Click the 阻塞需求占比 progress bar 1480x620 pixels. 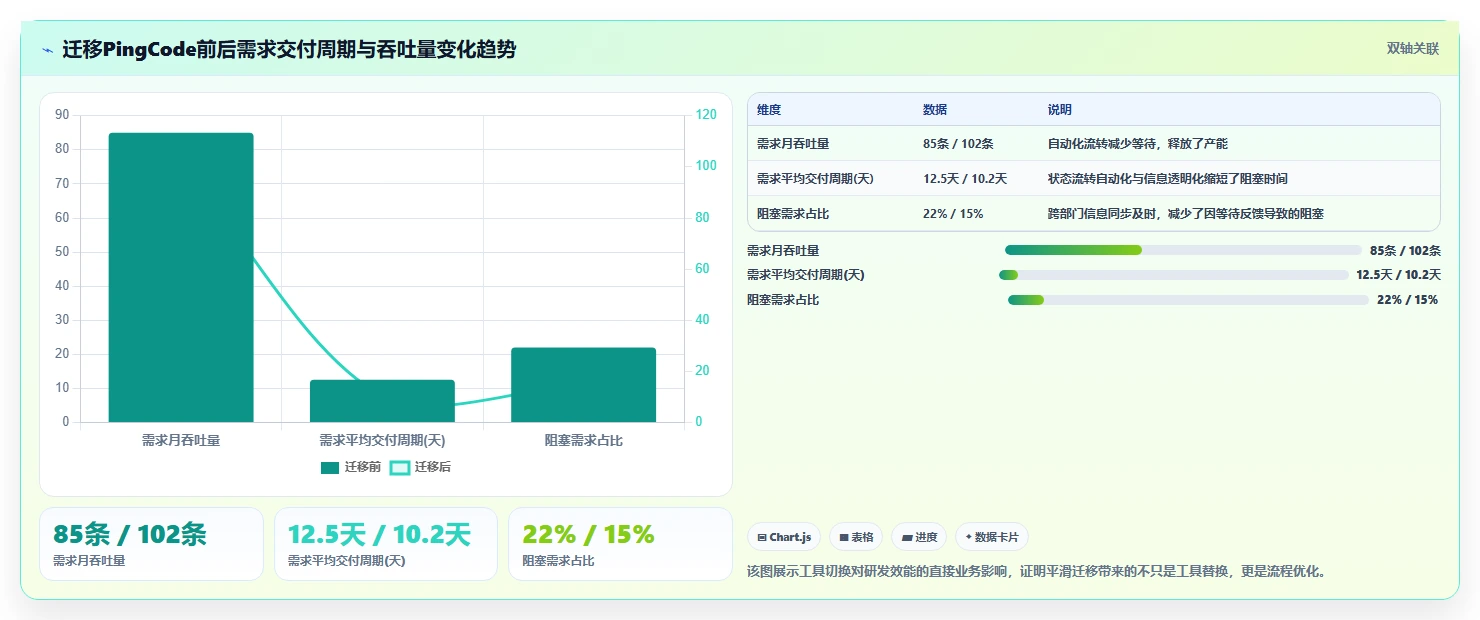[1188, 300]
